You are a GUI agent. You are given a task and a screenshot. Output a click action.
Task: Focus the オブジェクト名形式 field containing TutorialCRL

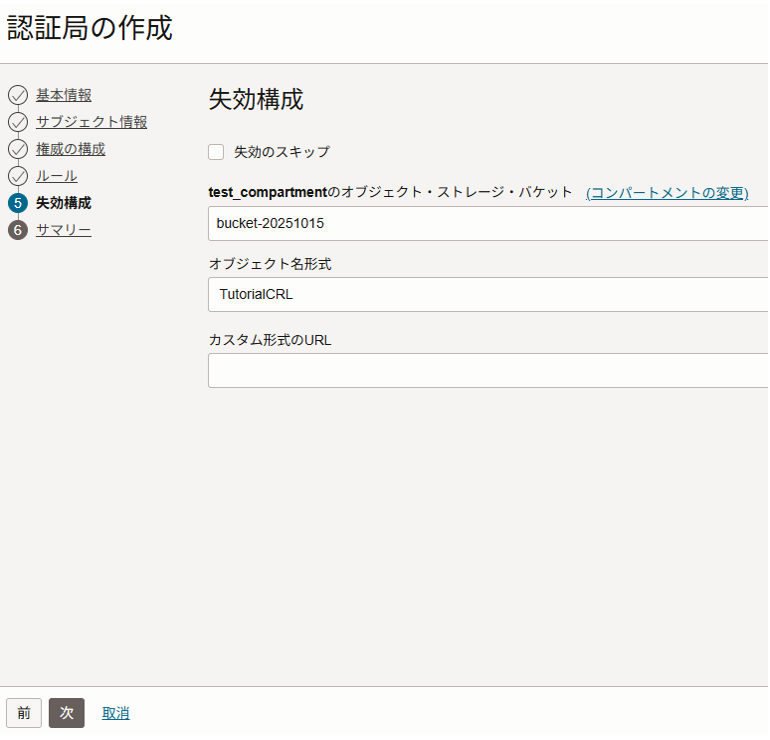coord(488,295)
